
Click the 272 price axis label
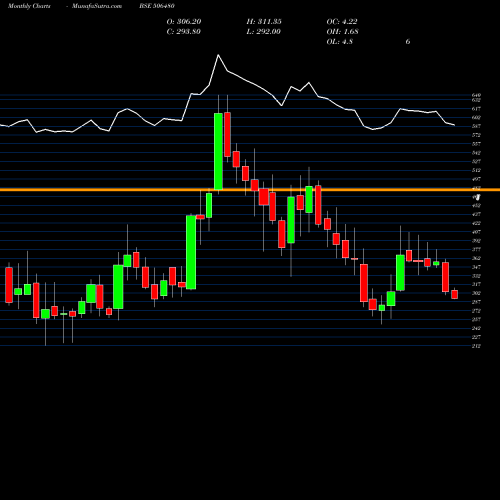tap(476, 311)
